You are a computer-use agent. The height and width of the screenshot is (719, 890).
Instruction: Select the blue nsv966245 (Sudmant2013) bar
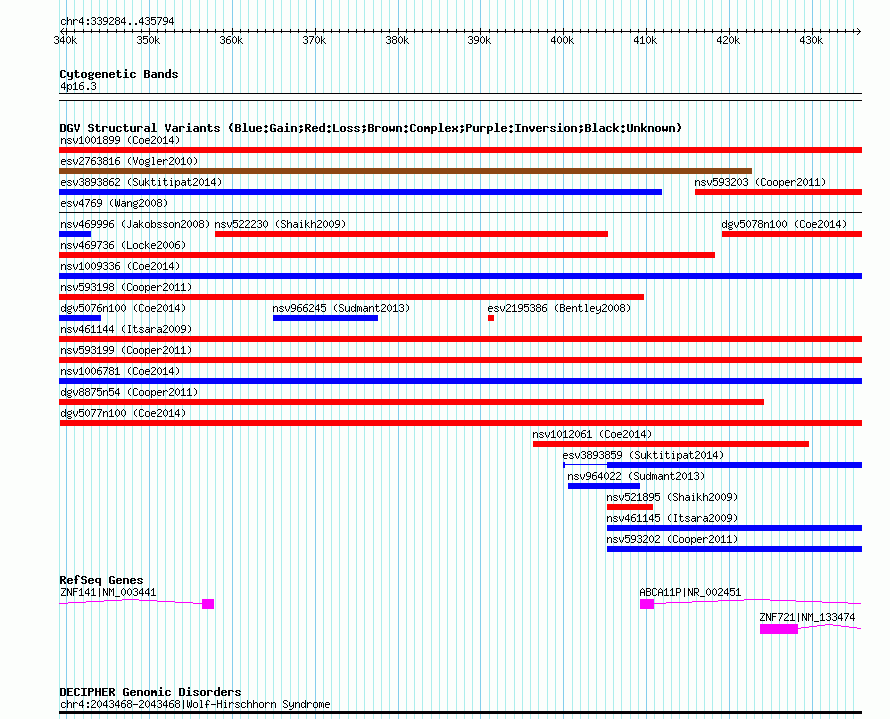coord(325,318)
